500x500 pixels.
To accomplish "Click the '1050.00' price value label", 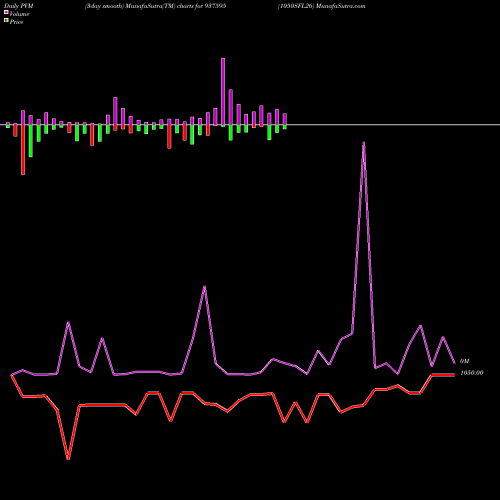I will 472,373.
